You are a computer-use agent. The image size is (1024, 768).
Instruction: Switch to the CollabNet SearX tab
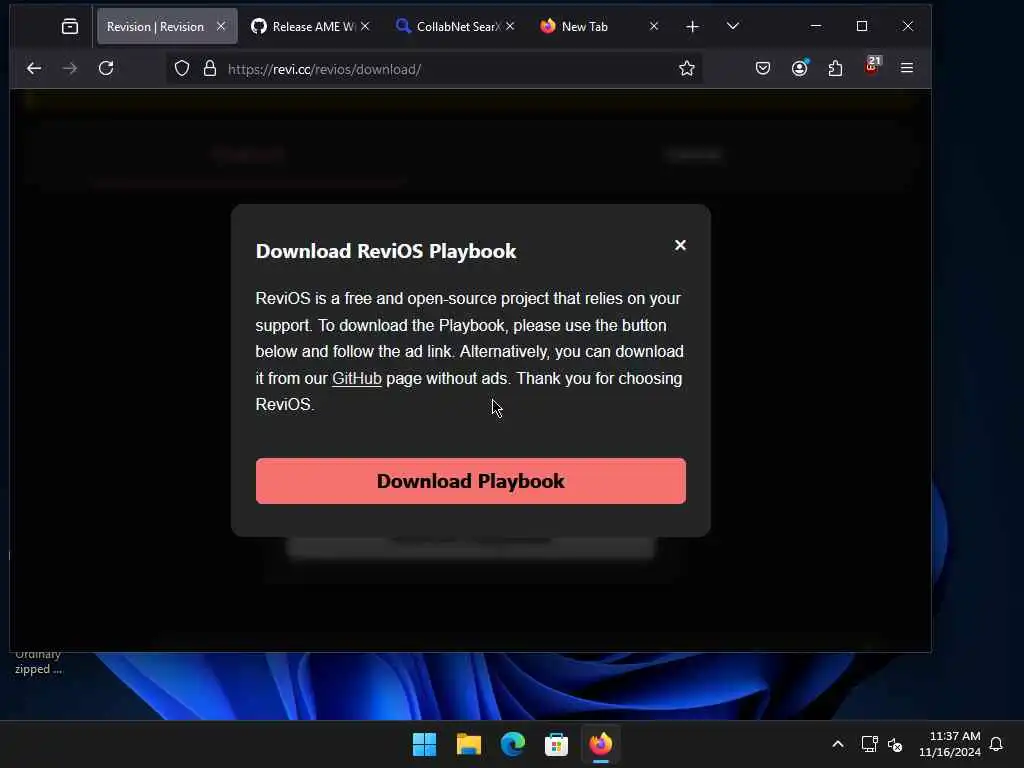tap(456, 26)
